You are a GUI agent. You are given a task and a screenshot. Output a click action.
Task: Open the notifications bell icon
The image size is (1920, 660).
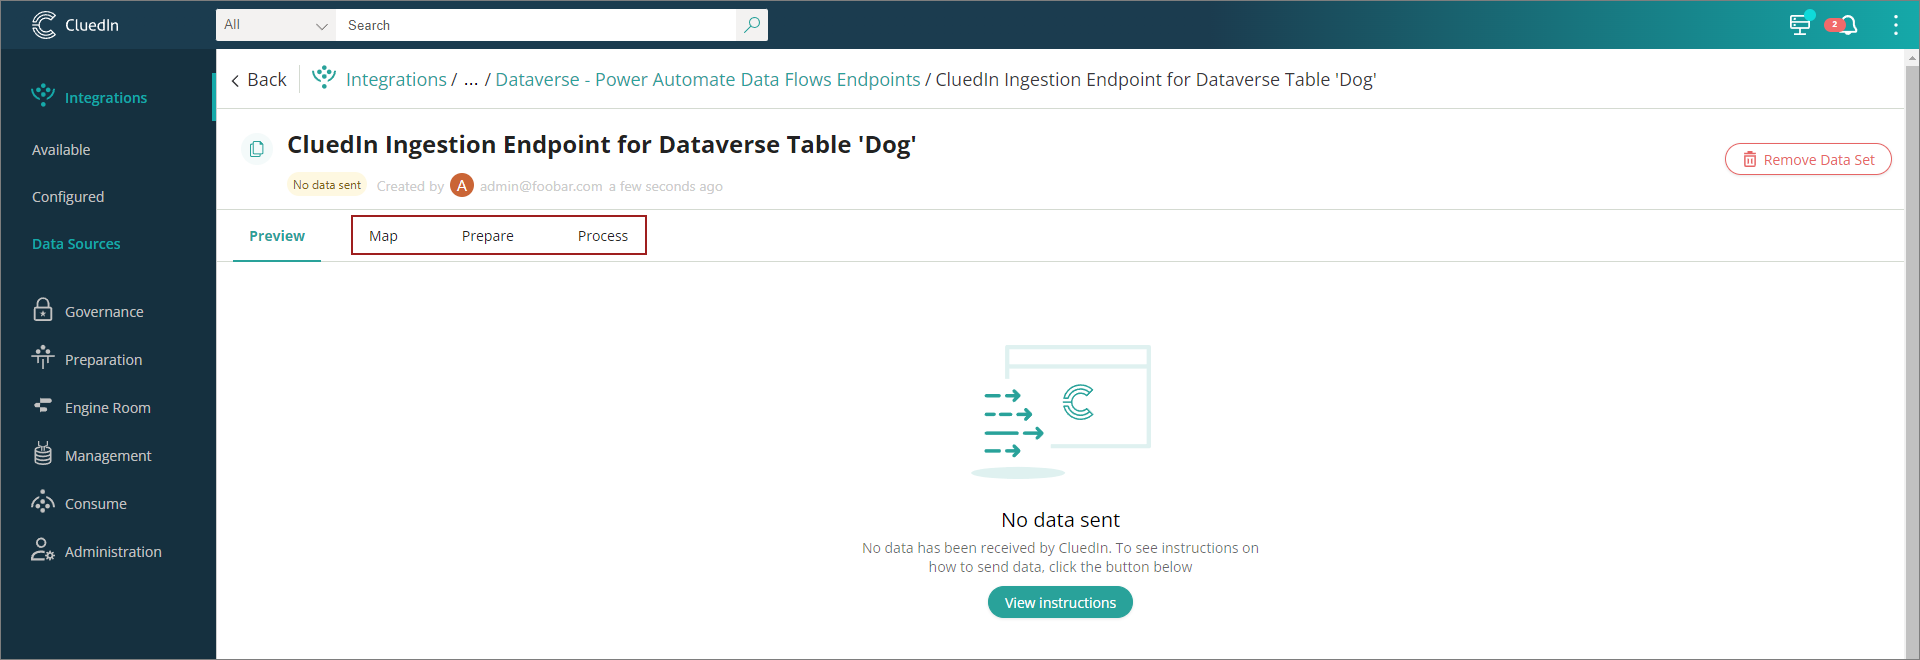click(x=1847, y=25)
